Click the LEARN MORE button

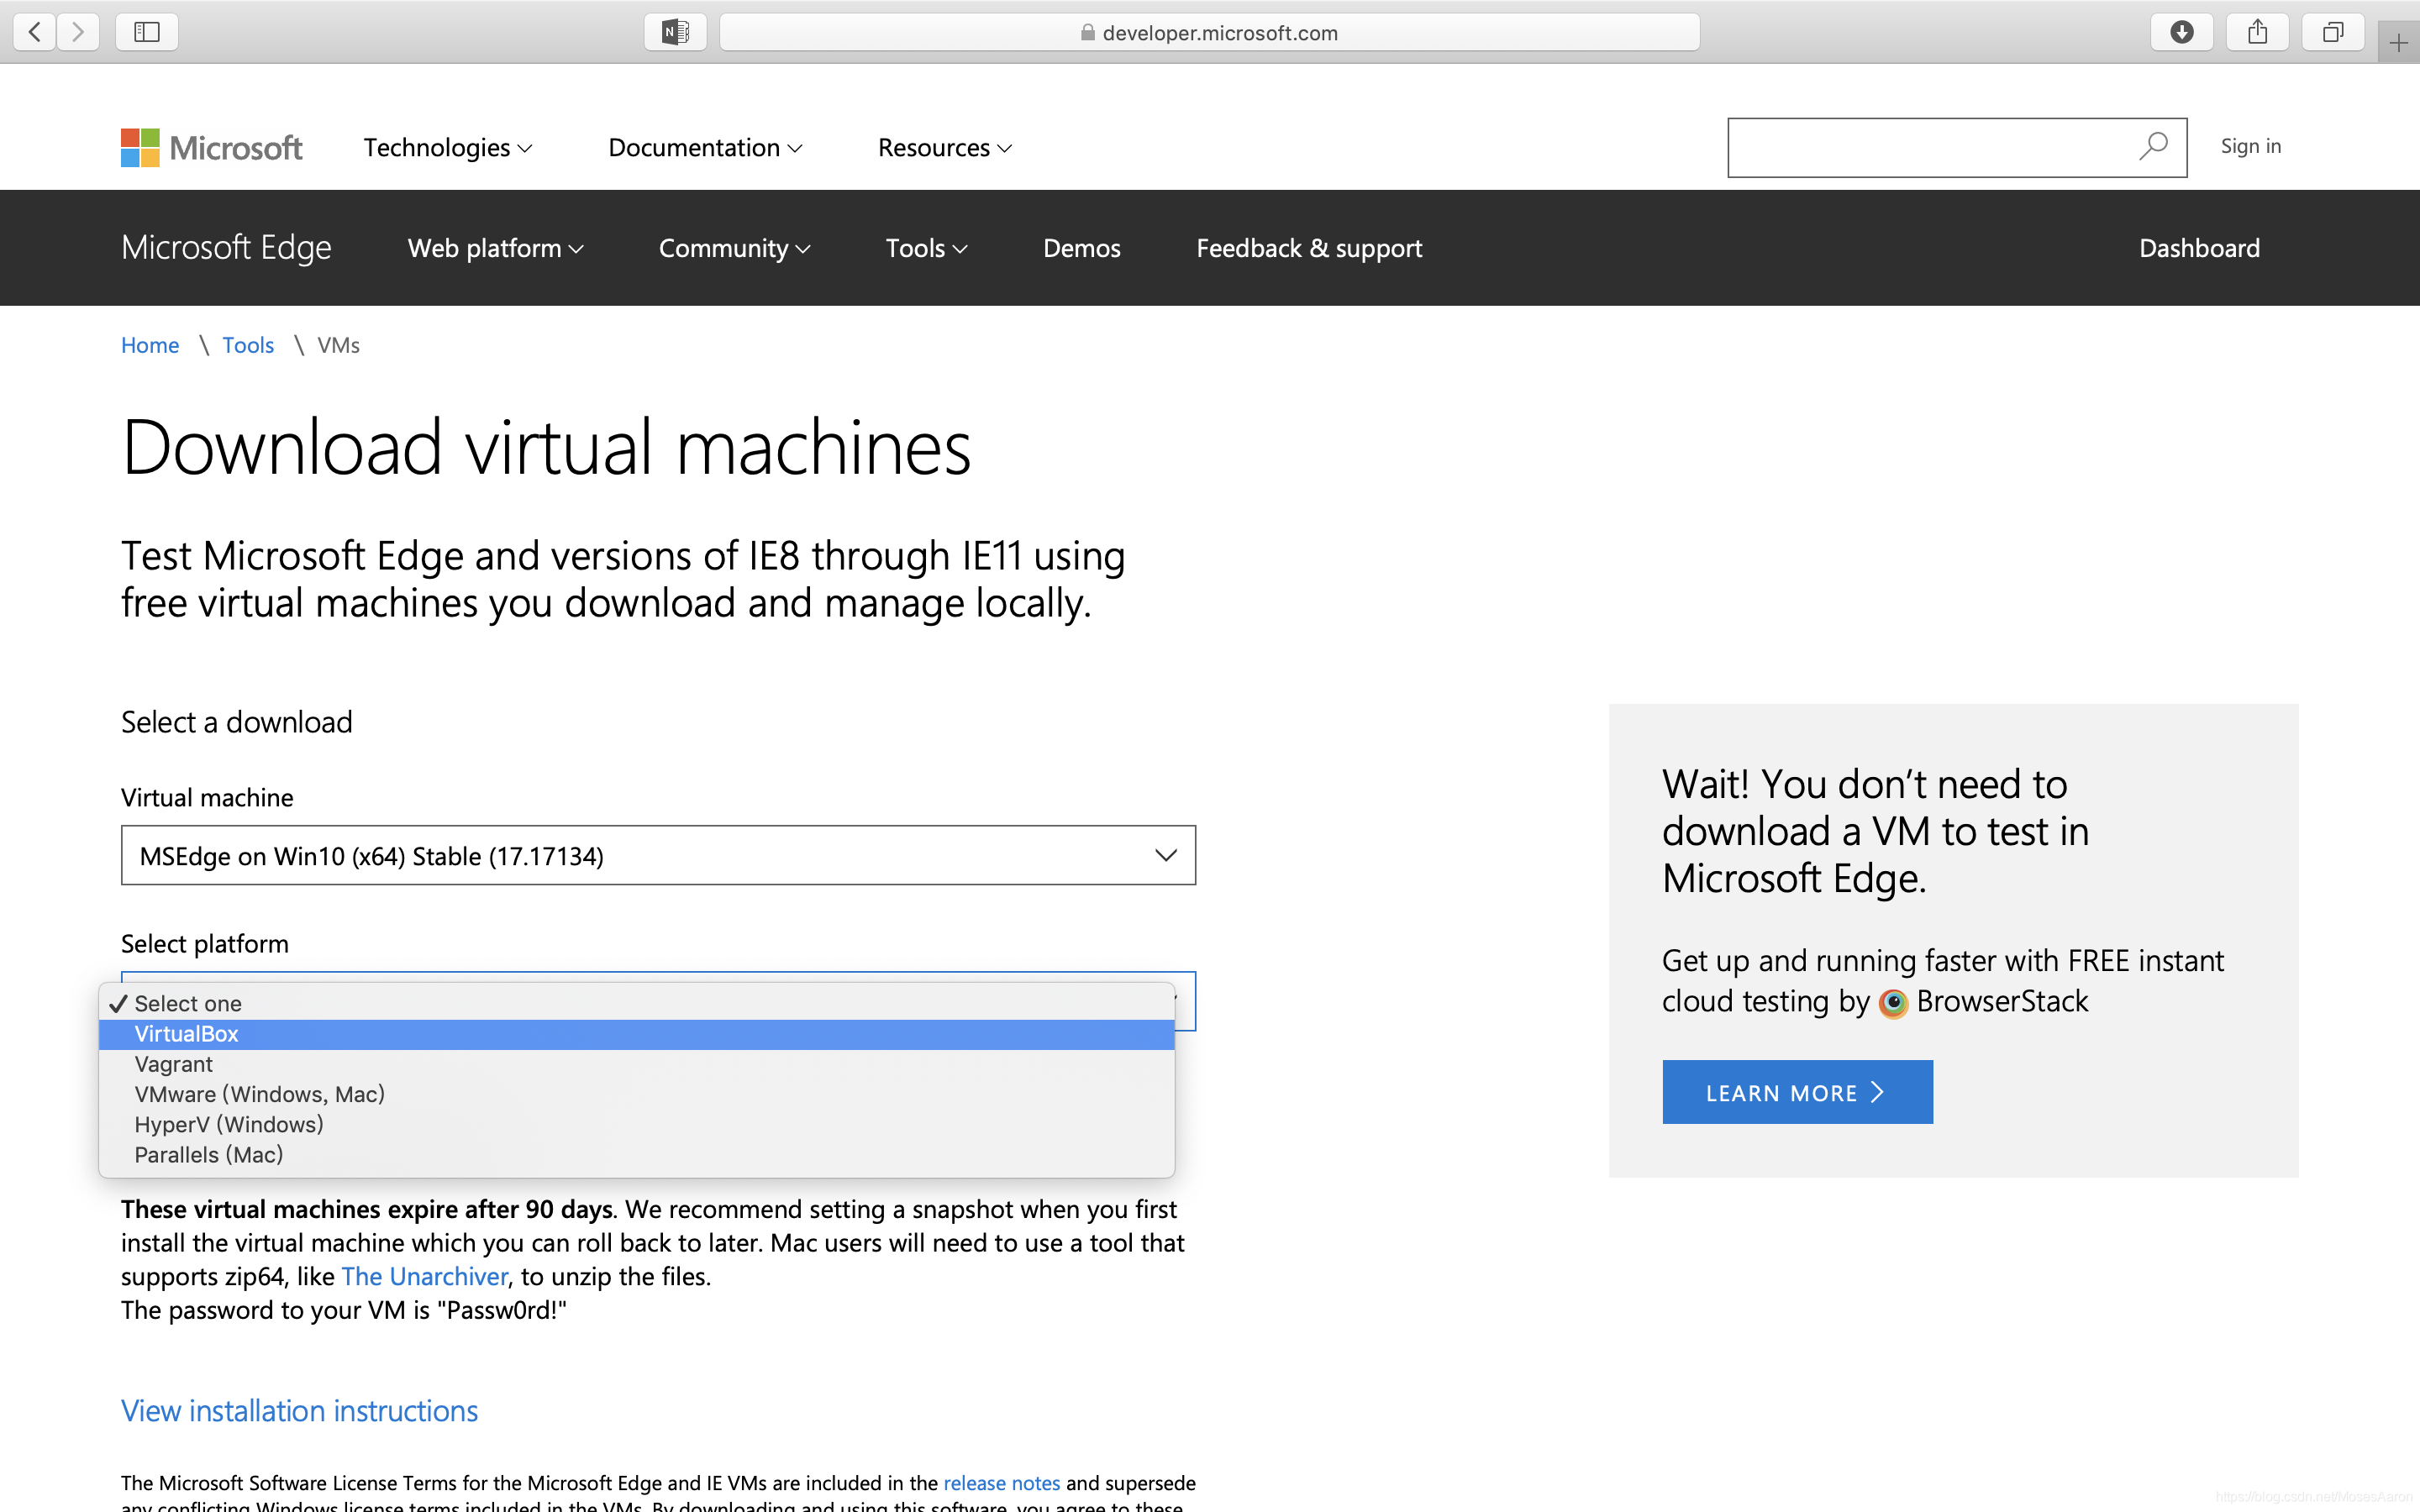tap(1797, 1092)
